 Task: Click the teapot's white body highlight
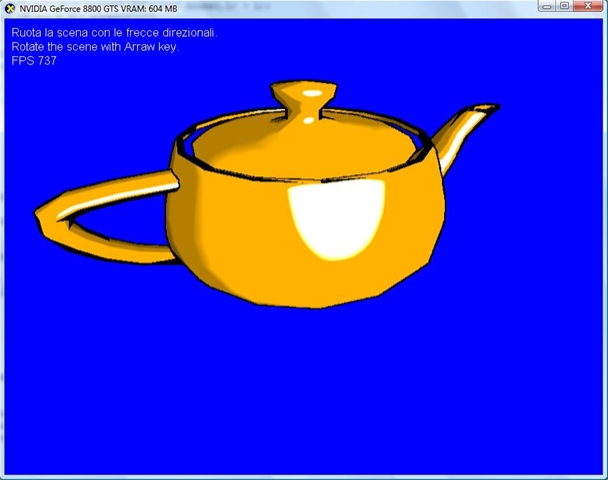336,219
